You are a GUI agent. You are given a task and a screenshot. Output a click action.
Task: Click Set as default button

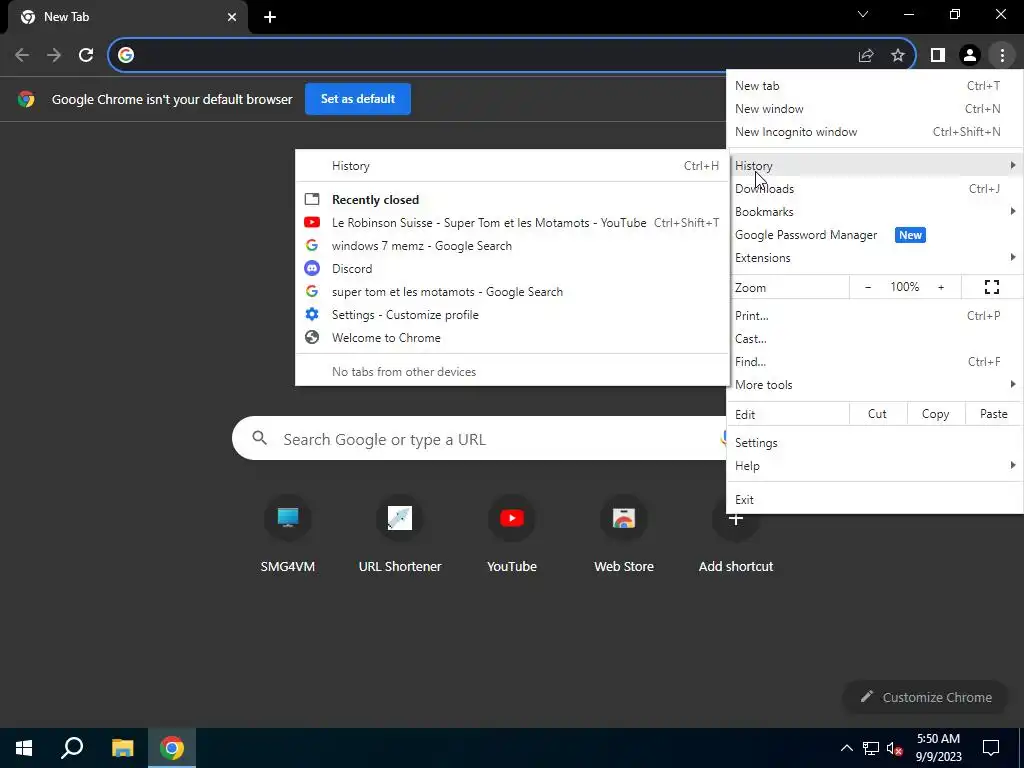pyautogui.click(x=358, y=99)
